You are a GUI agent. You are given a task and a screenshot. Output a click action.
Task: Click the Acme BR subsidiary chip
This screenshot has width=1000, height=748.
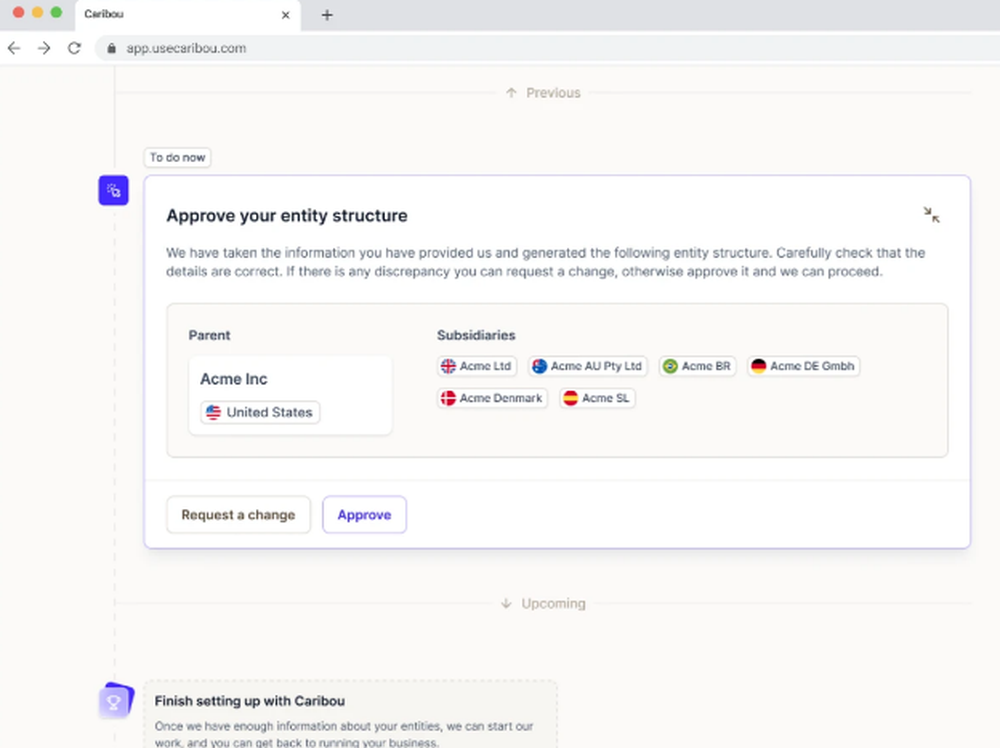pyautogui.click(x=697, y=366)
